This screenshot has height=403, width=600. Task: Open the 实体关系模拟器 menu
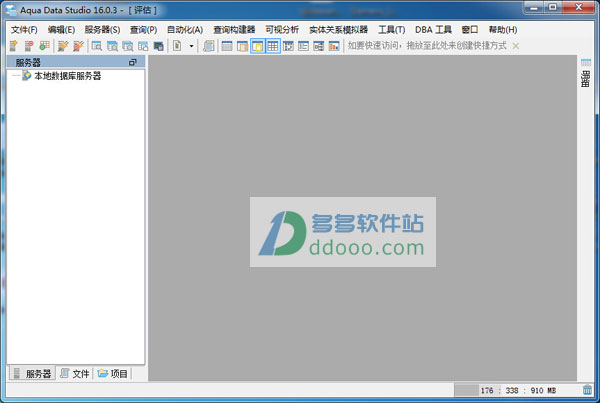tap(339, 29)
